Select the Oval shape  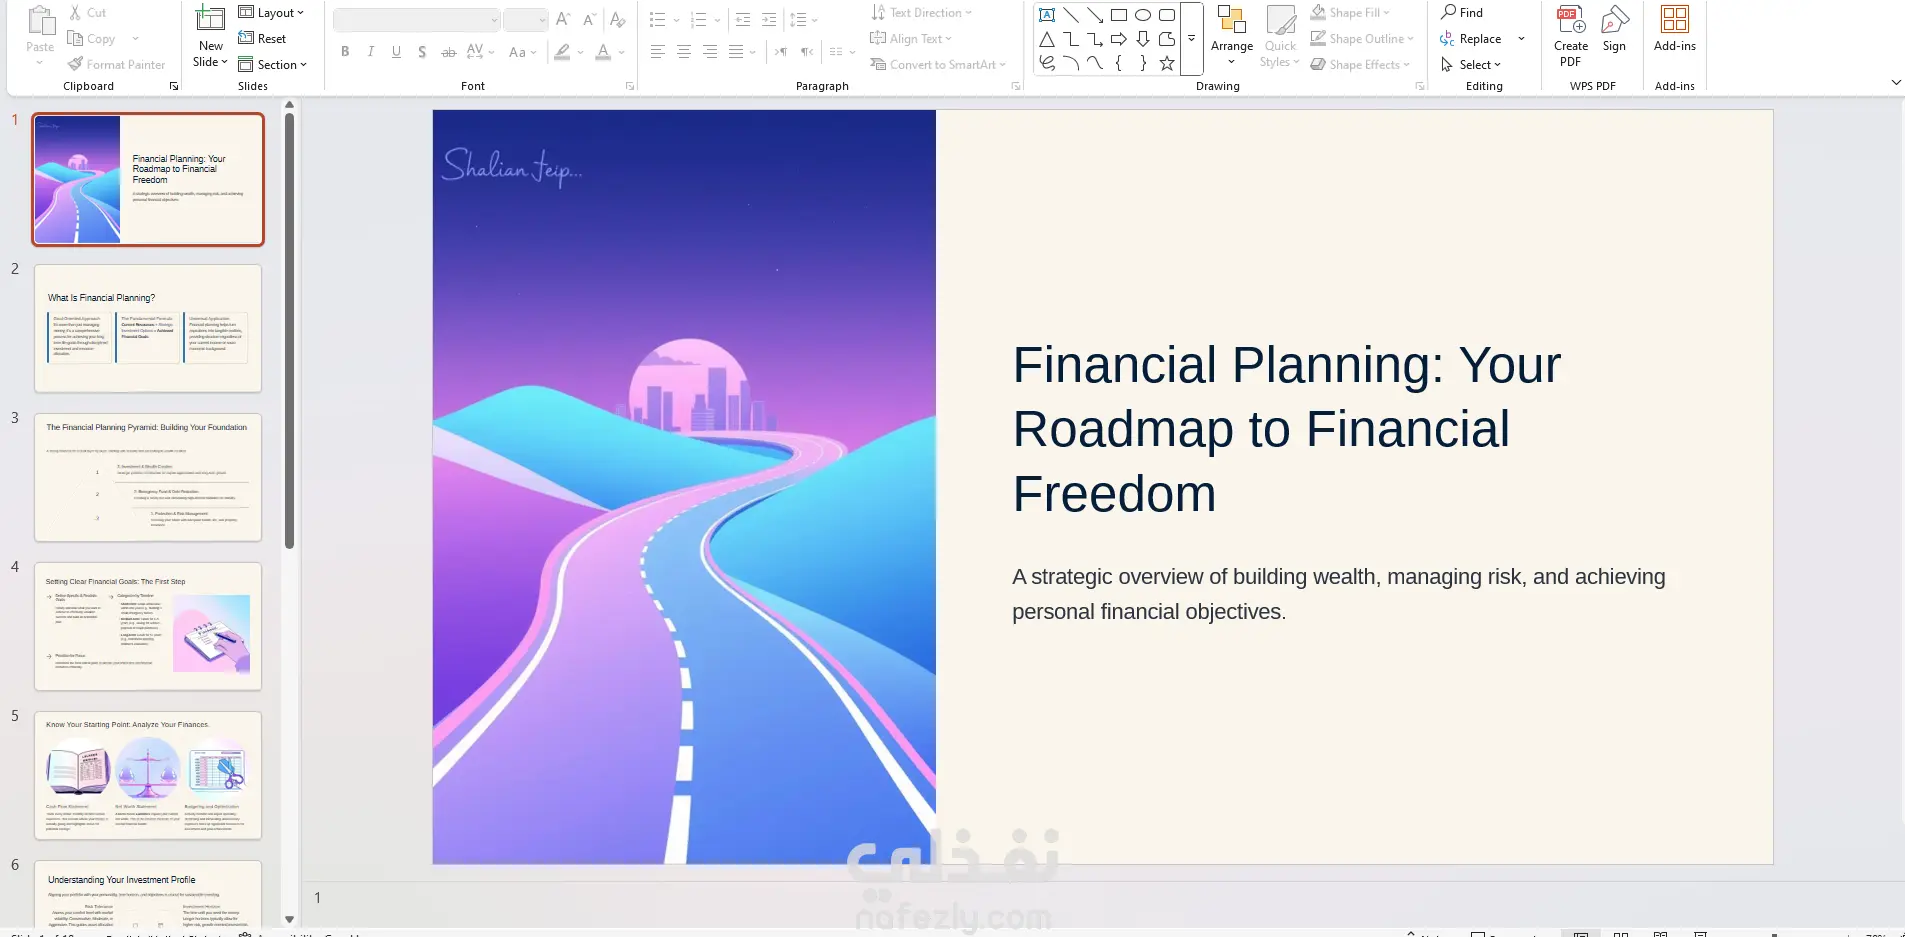click(x=1143, y=15)
